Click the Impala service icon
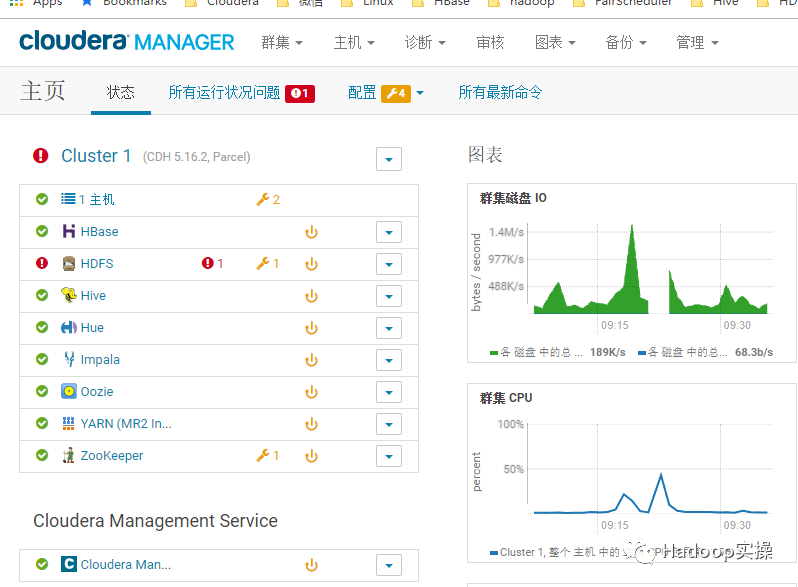The image size is (798, 587). (69, 359)
